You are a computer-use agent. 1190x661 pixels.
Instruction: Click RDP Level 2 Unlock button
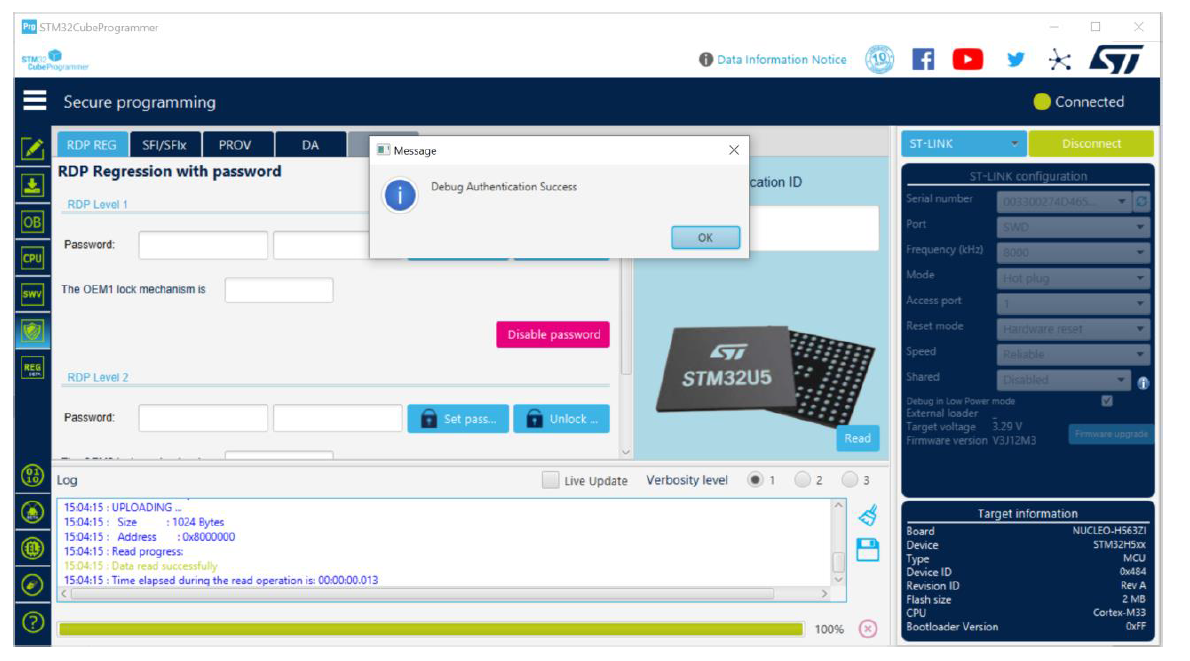pyautogui.click(x=561, y=419)
